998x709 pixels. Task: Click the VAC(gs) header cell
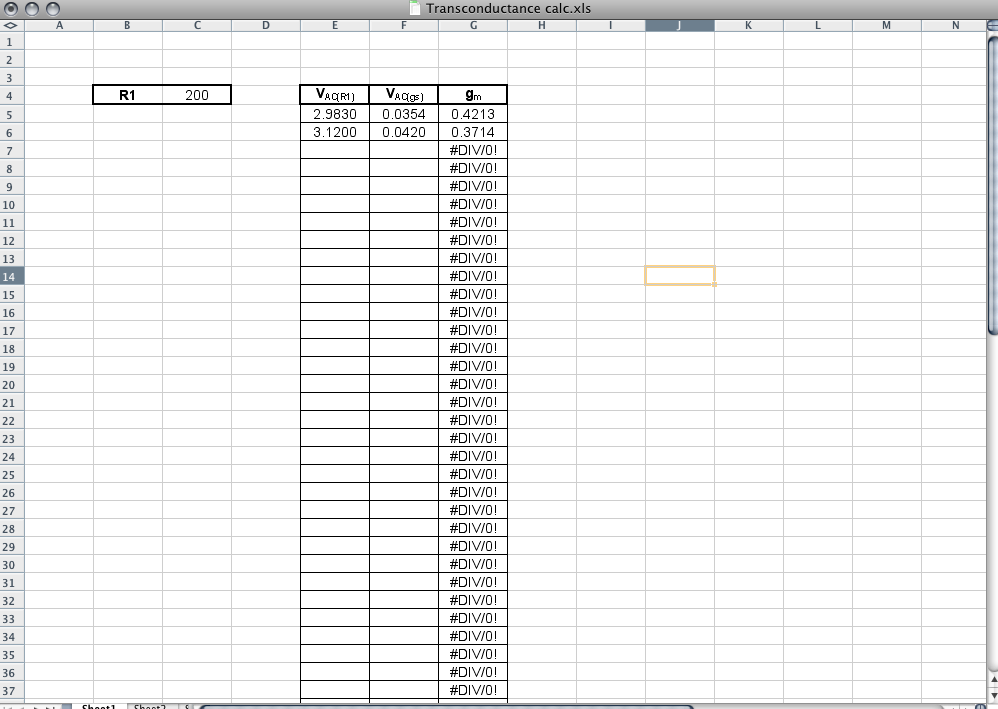pos(404,95)
